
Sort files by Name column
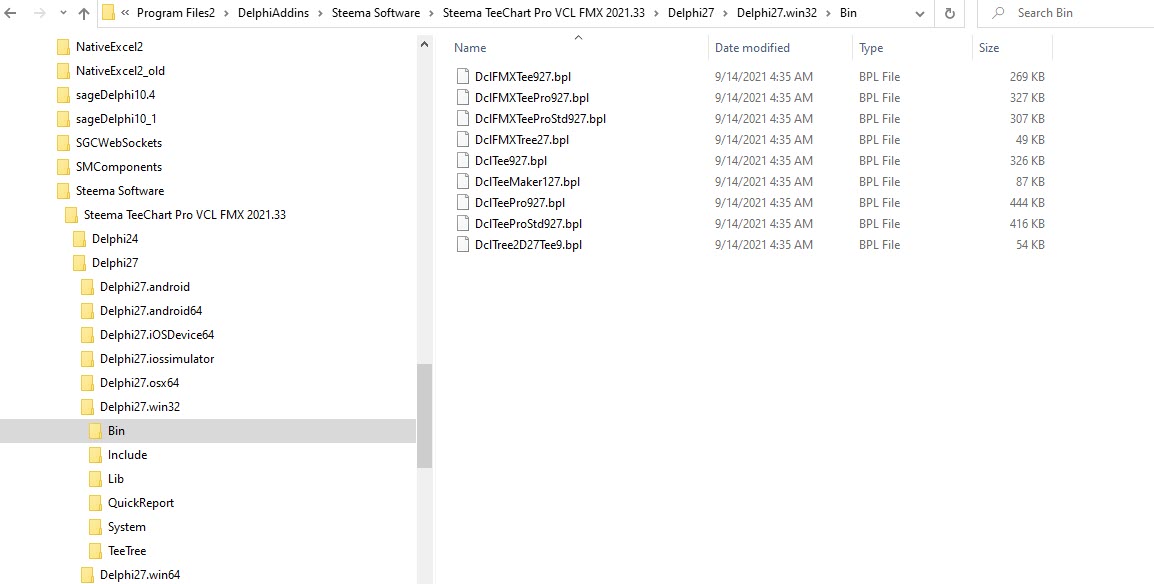pyautogui.click(x=470, y=48)
